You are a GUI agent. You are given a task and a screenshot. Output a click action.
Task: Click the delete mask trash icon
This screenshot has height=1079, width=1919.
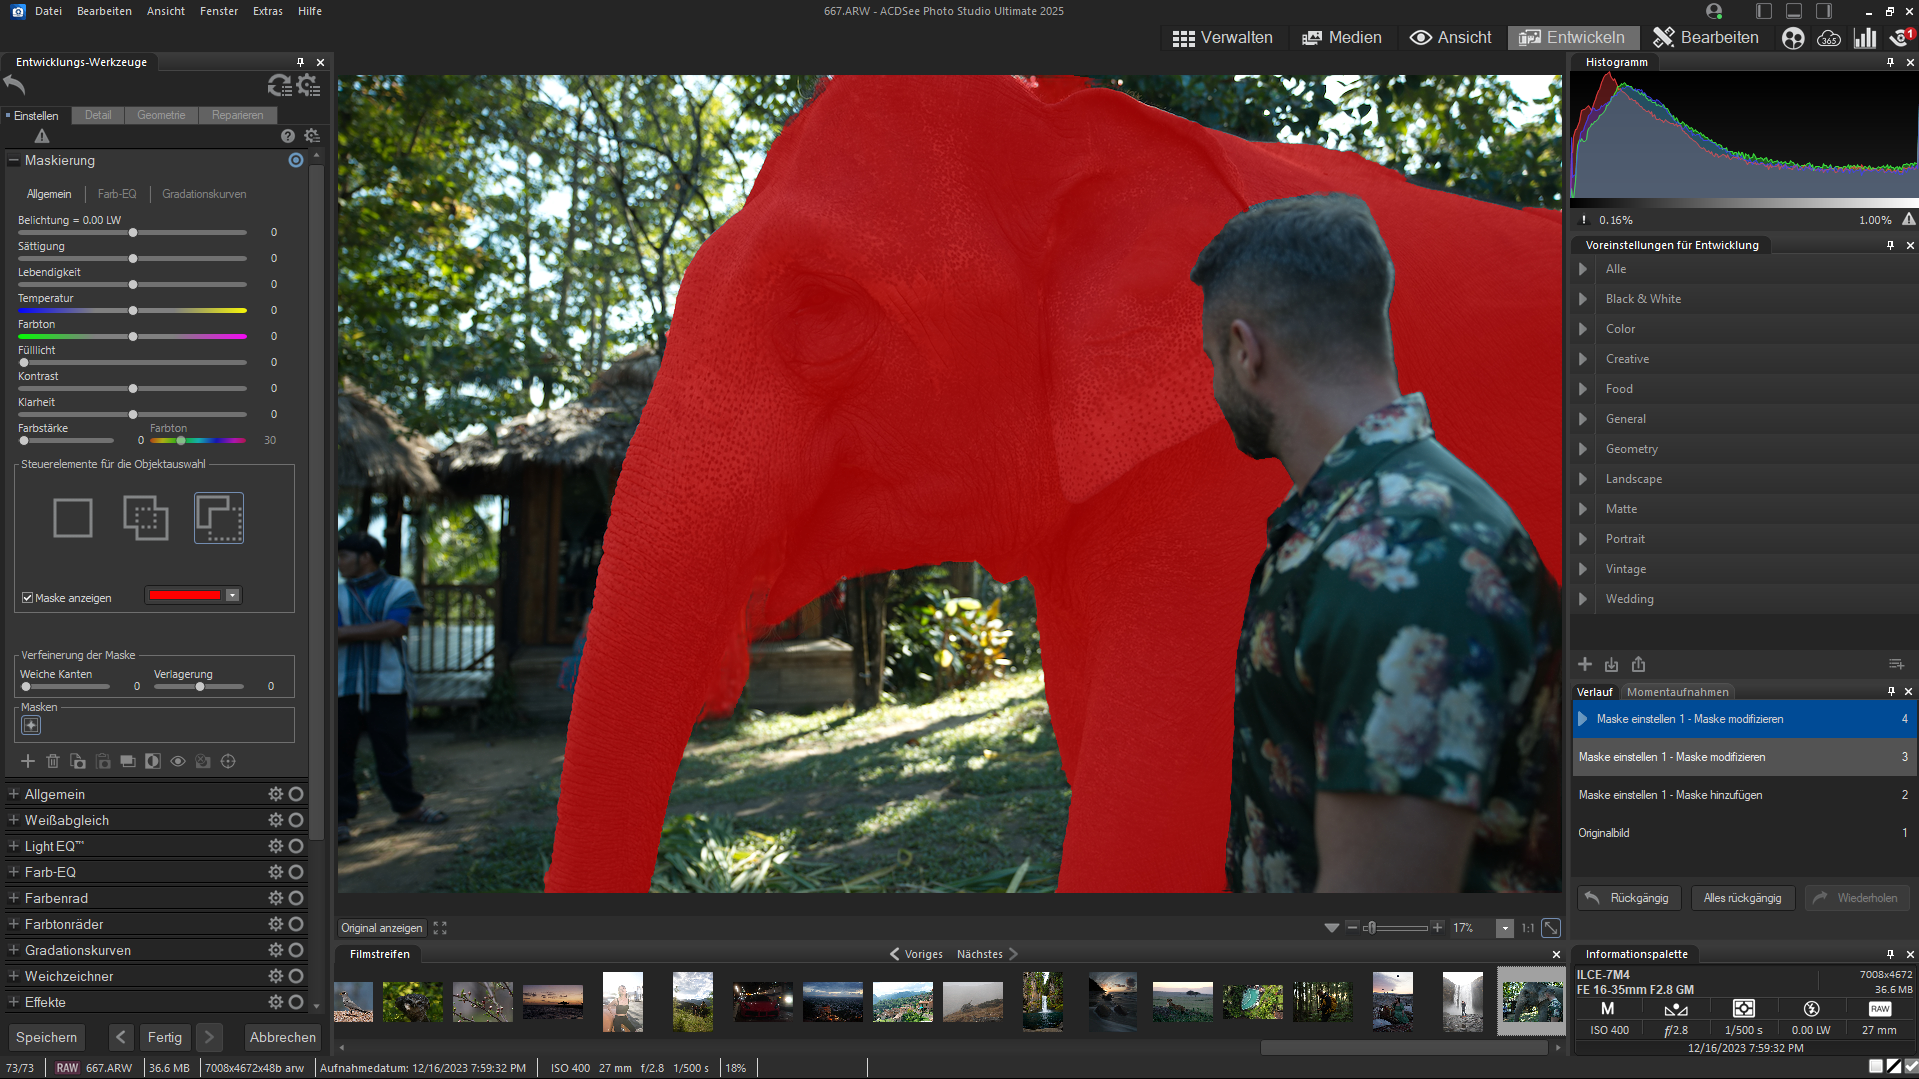pos(53,761)
